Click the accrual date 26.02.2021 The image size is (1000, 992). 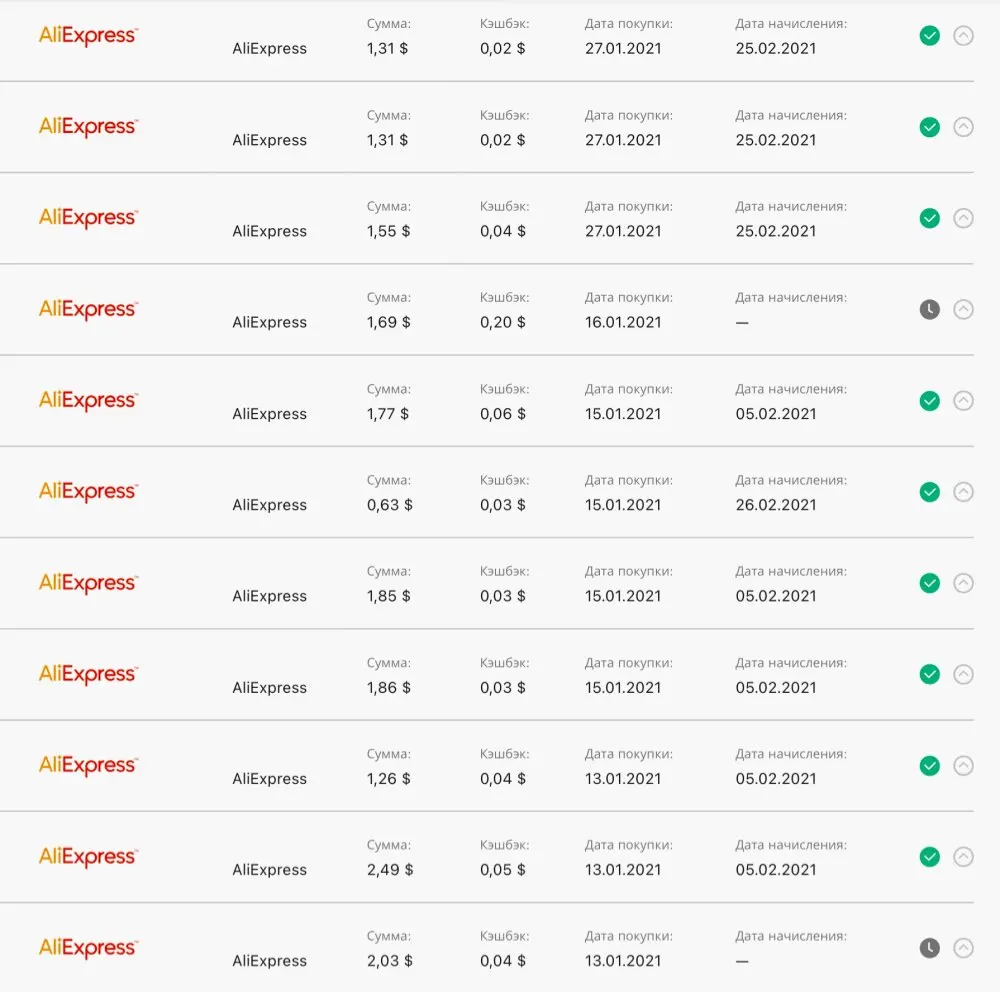776,505
